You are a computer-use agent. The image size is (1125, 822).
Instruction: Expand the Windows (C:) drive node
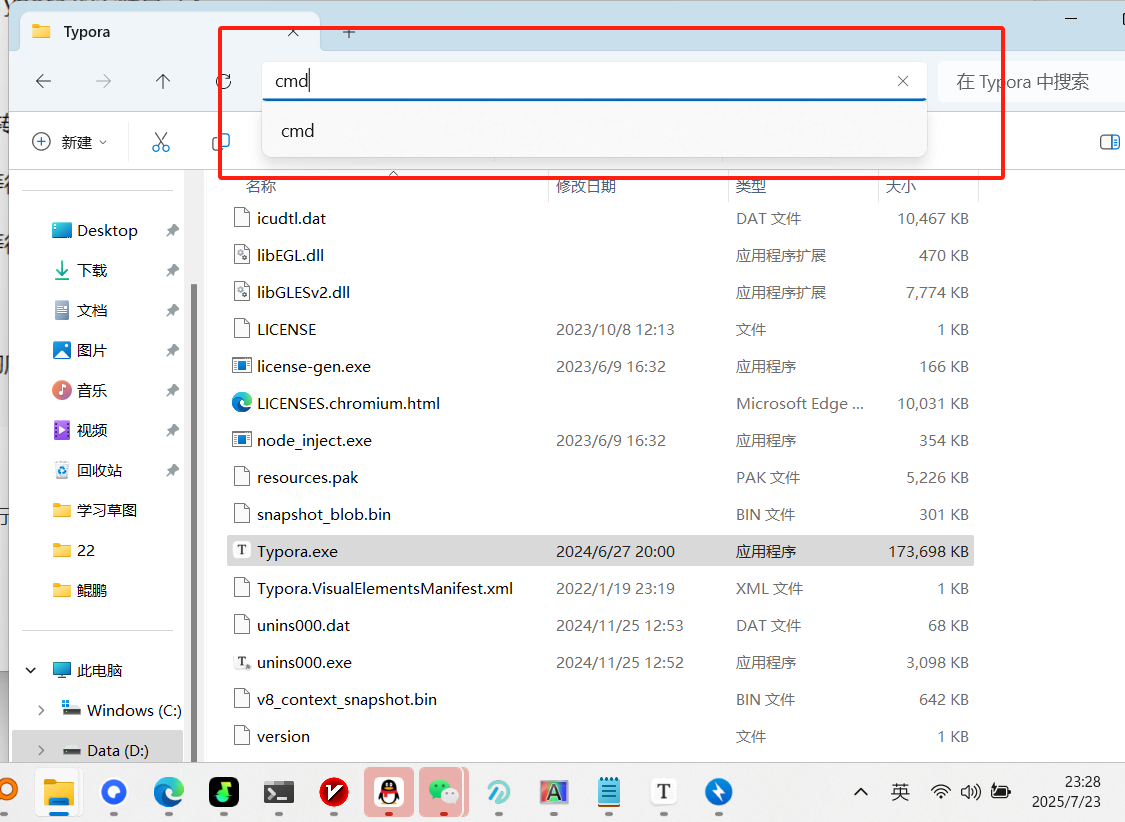pos(41,710)
